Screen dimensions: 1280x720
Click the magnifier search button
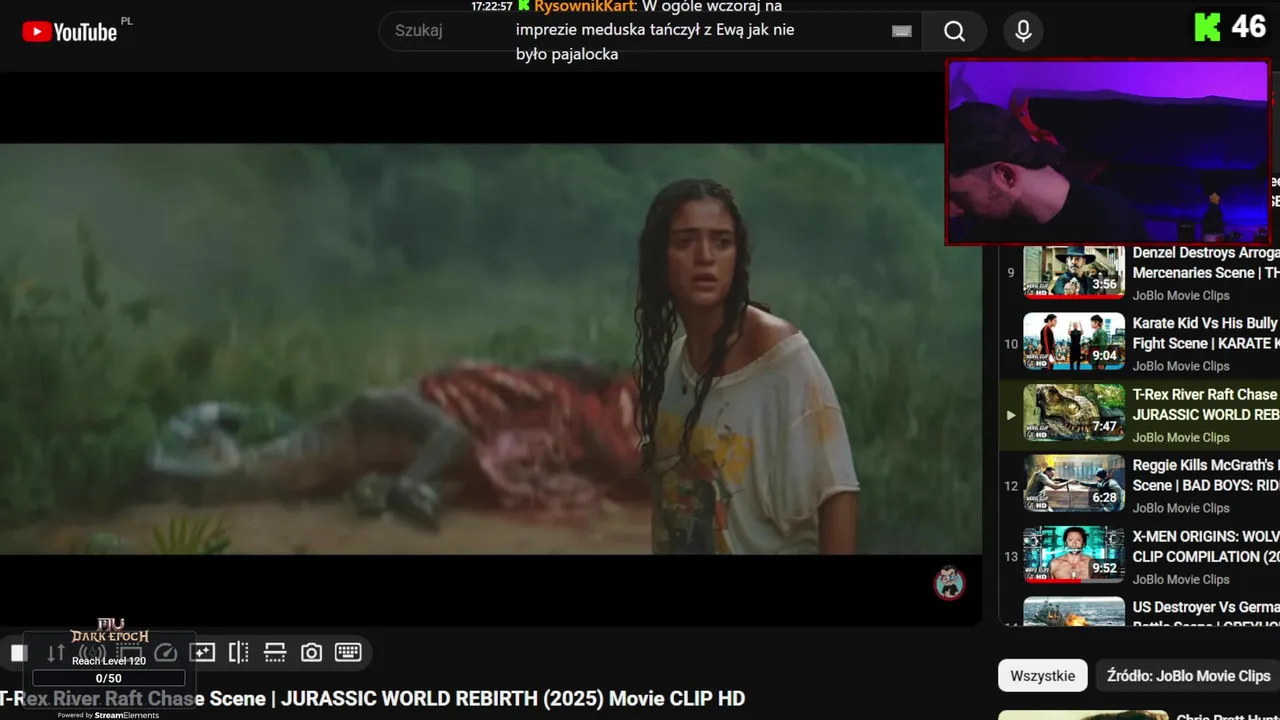[x=954, y=31]
